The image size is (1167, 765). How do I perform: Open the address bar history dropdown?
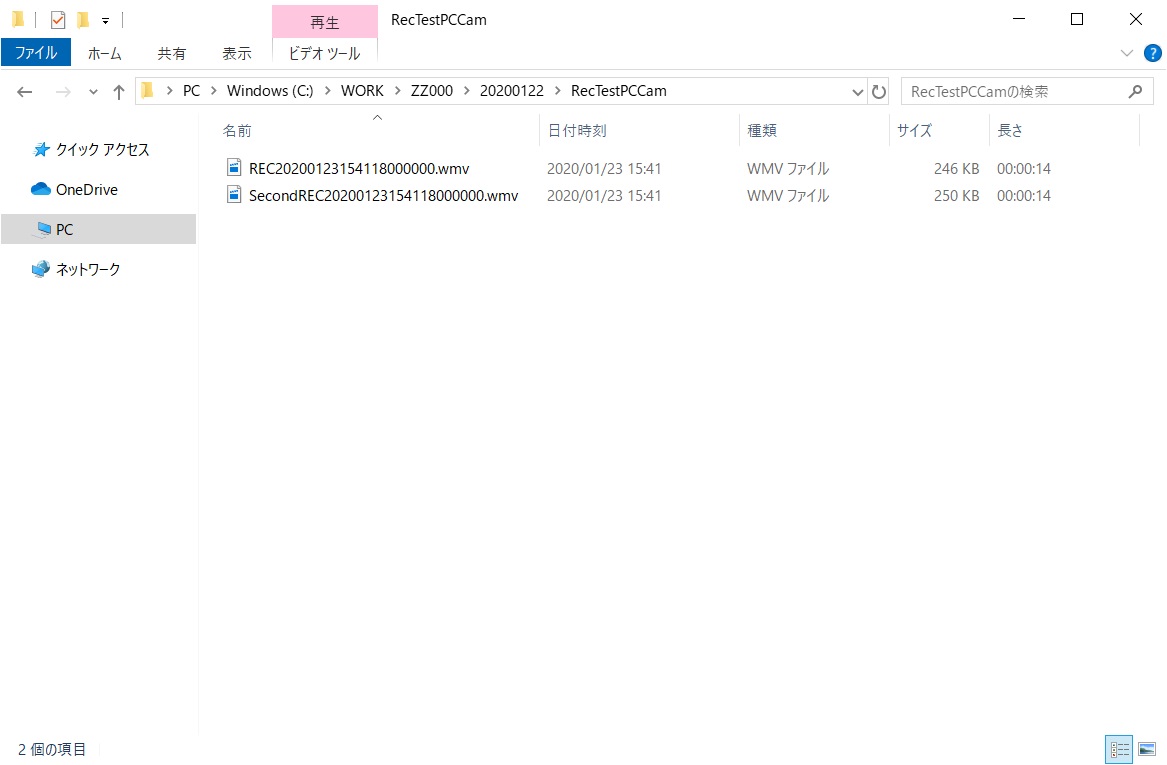click(857, 92)
